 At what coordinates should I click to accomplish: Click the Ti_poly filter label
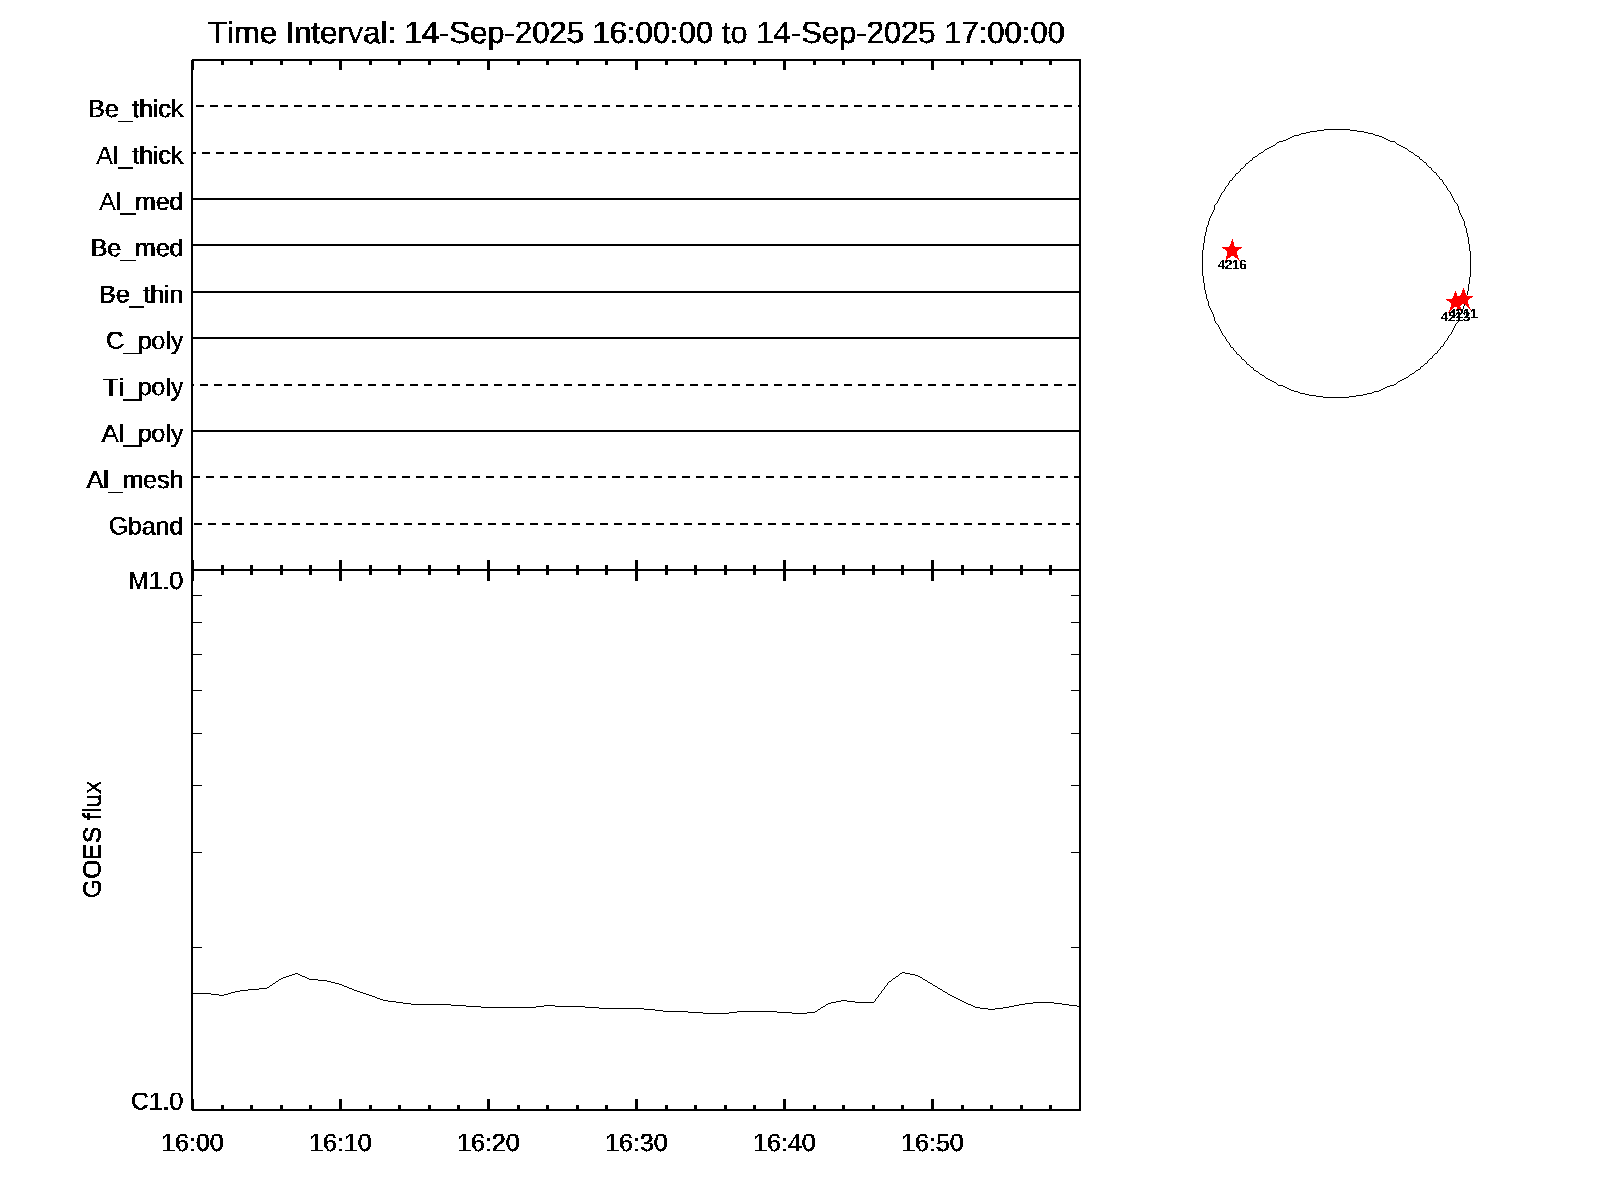point(143,387)
